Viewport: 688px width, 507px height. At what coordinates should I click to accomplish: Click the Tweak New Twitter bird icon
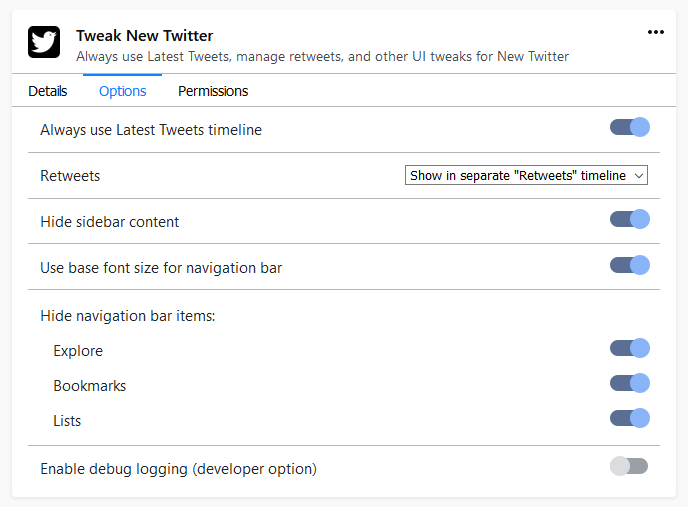[x=44, y=42]
